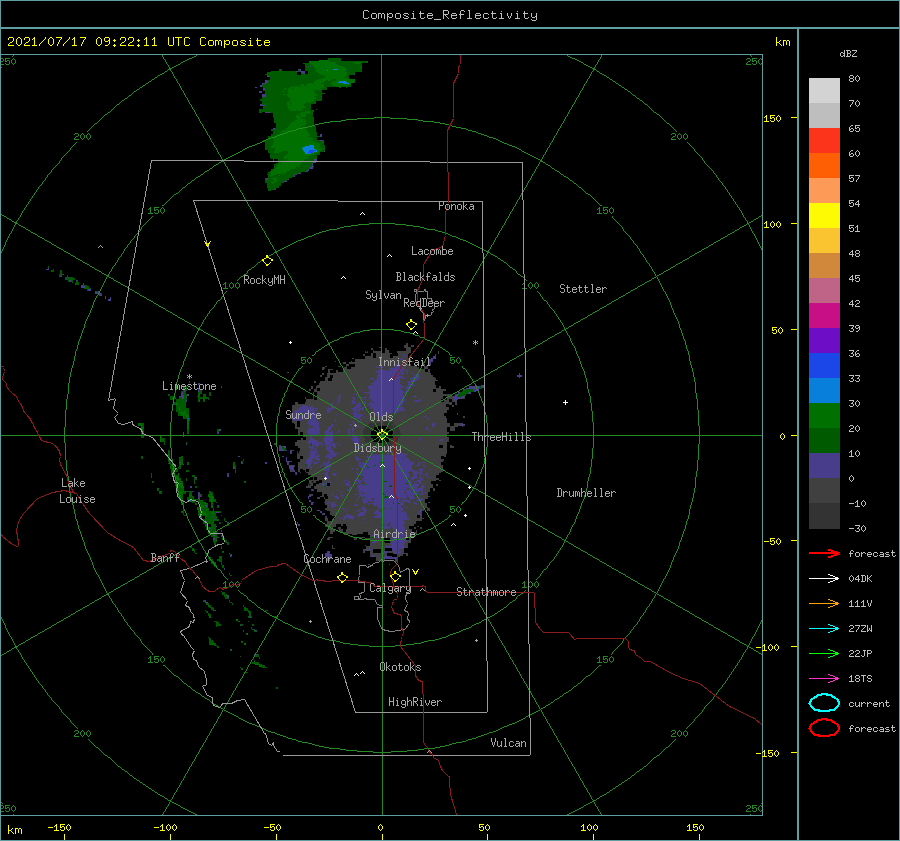Click the red forecast ellipse legend icon
The width and height of the screenshot is (900, 841).
[x=824, y=728]
